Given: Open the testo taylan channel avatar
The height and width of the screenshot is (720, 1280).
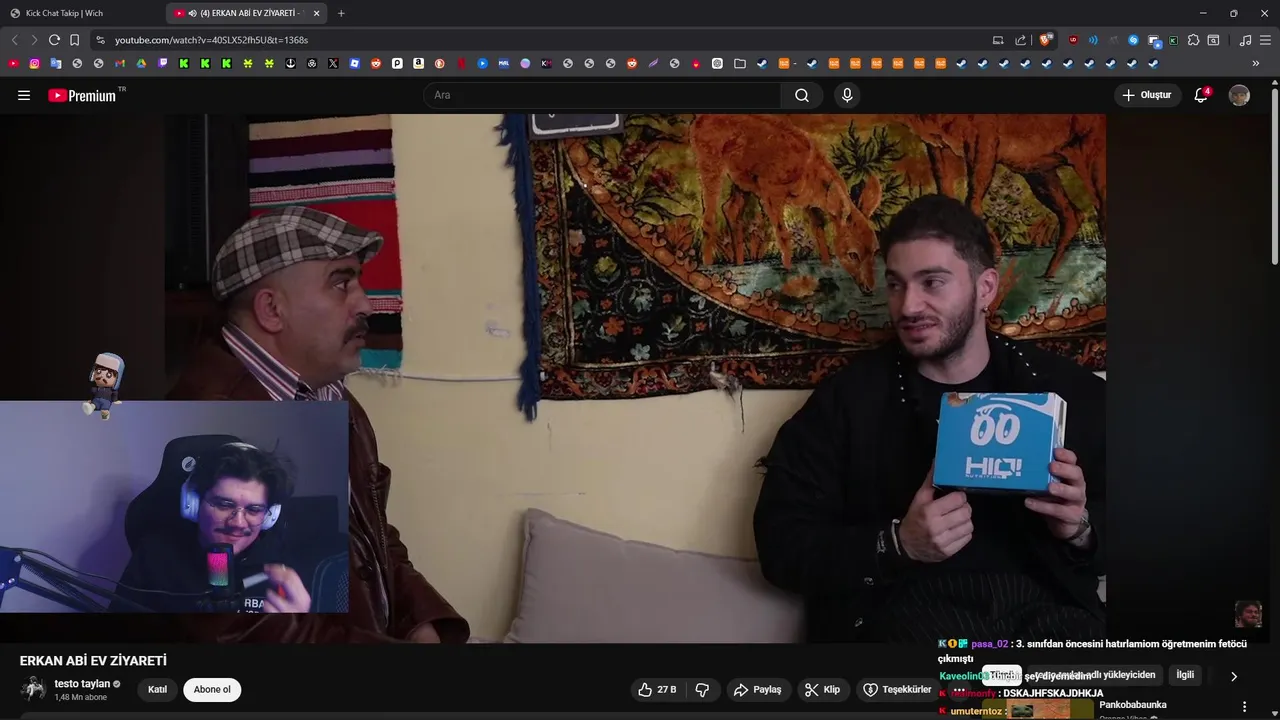Looking at the screenshot, I should click(x=34, y=689).
